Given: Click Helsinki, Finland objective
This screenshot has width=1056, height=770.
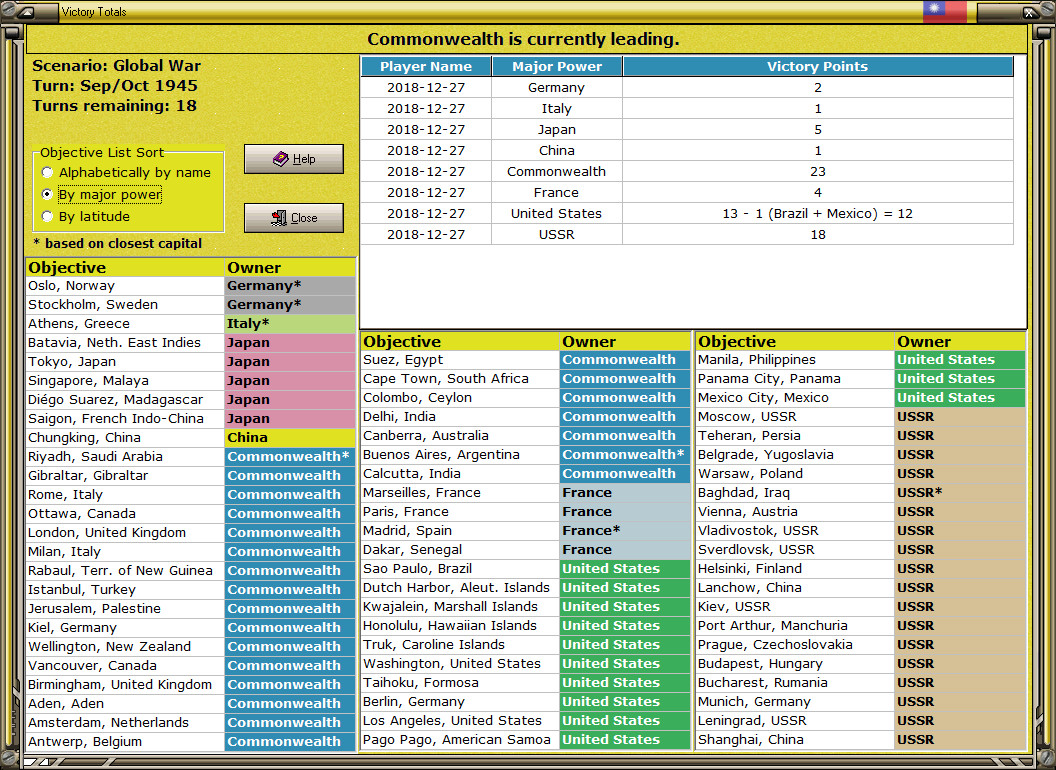Looking at the screenshot, I should point(795,569).
